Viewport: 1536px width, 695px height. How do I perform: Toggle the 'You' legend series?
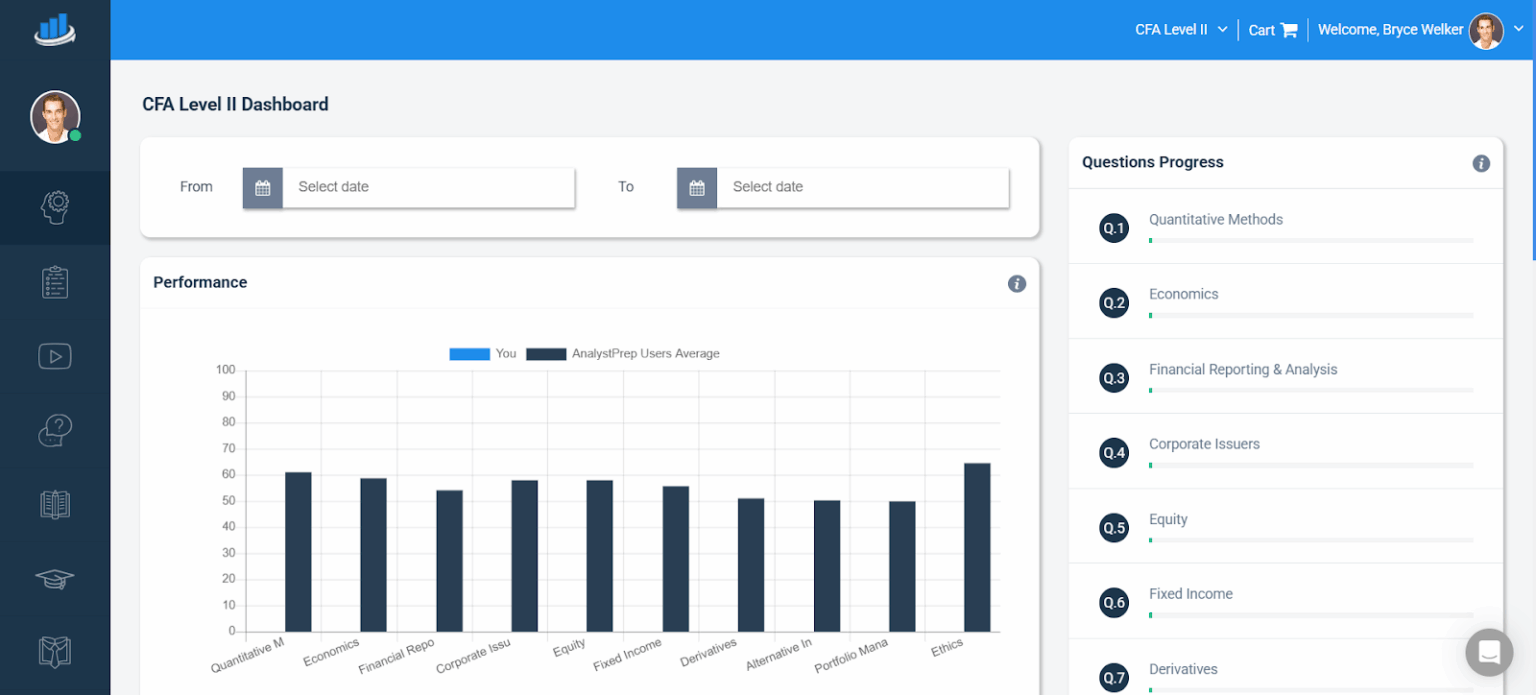483,353
